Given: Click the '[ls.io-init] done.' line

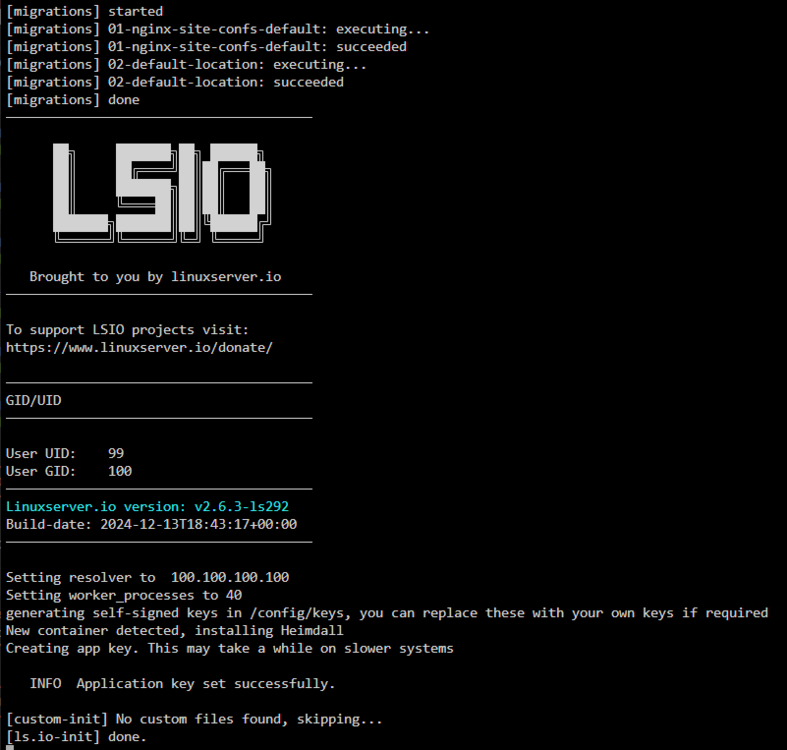Looking at the screenshot, I should tap(76, 737).
